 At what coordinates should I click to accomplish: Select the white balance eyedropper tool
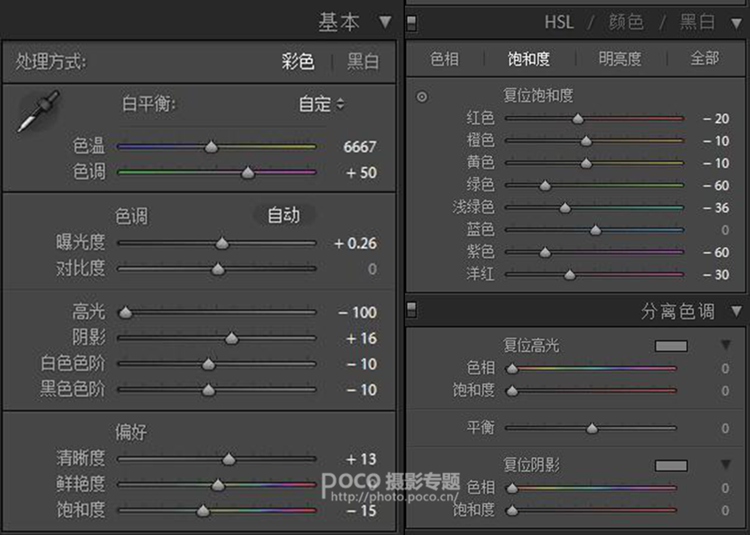[x=39, y=111]
